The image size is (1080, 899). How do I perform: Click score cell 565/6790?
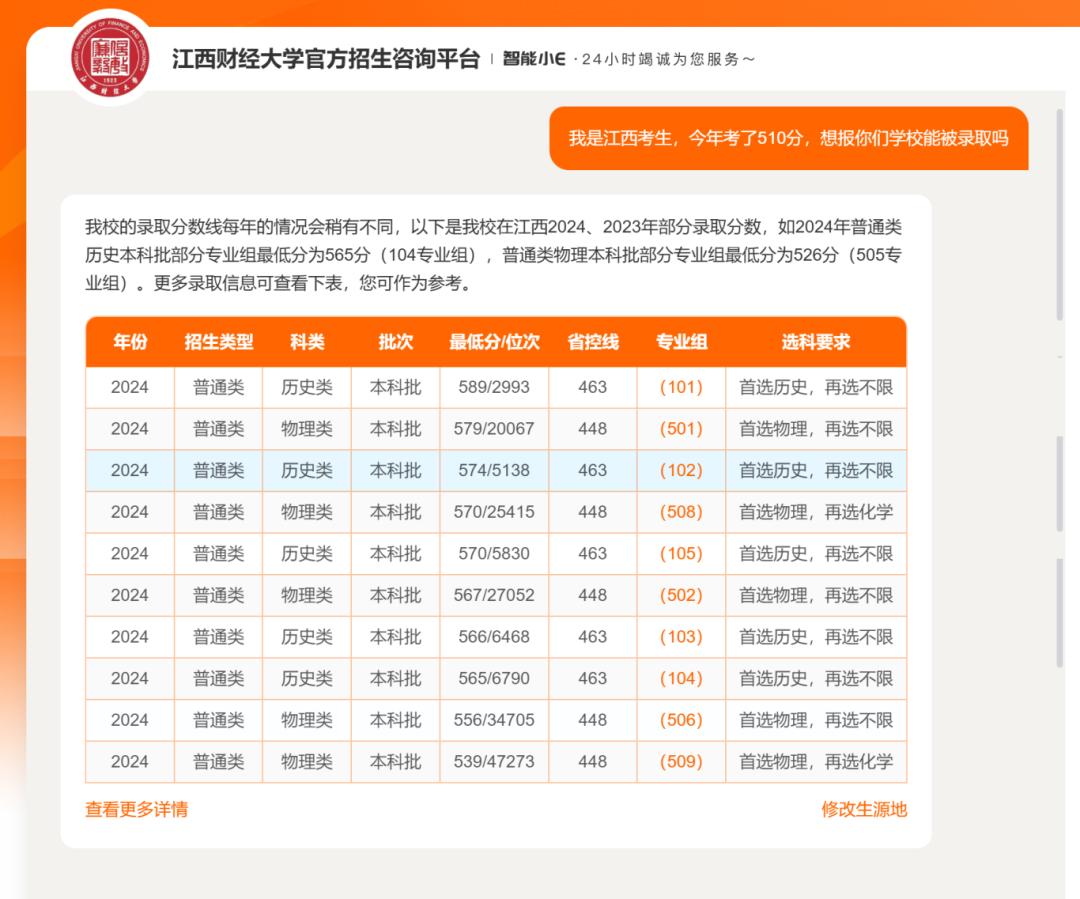click(x=494, y=679)
